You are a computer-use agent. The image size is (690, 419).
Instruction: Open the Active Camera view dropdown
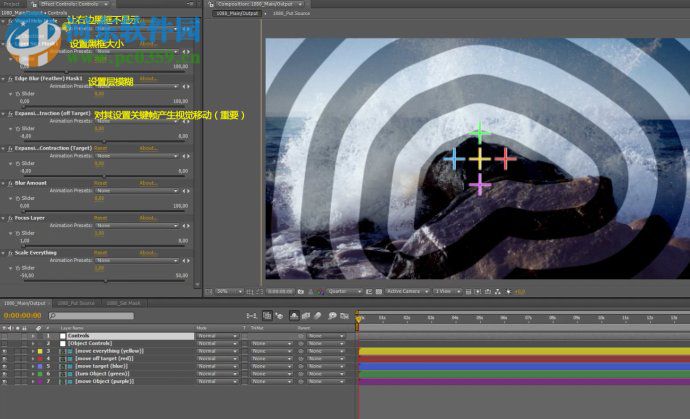tap(407, 291)
